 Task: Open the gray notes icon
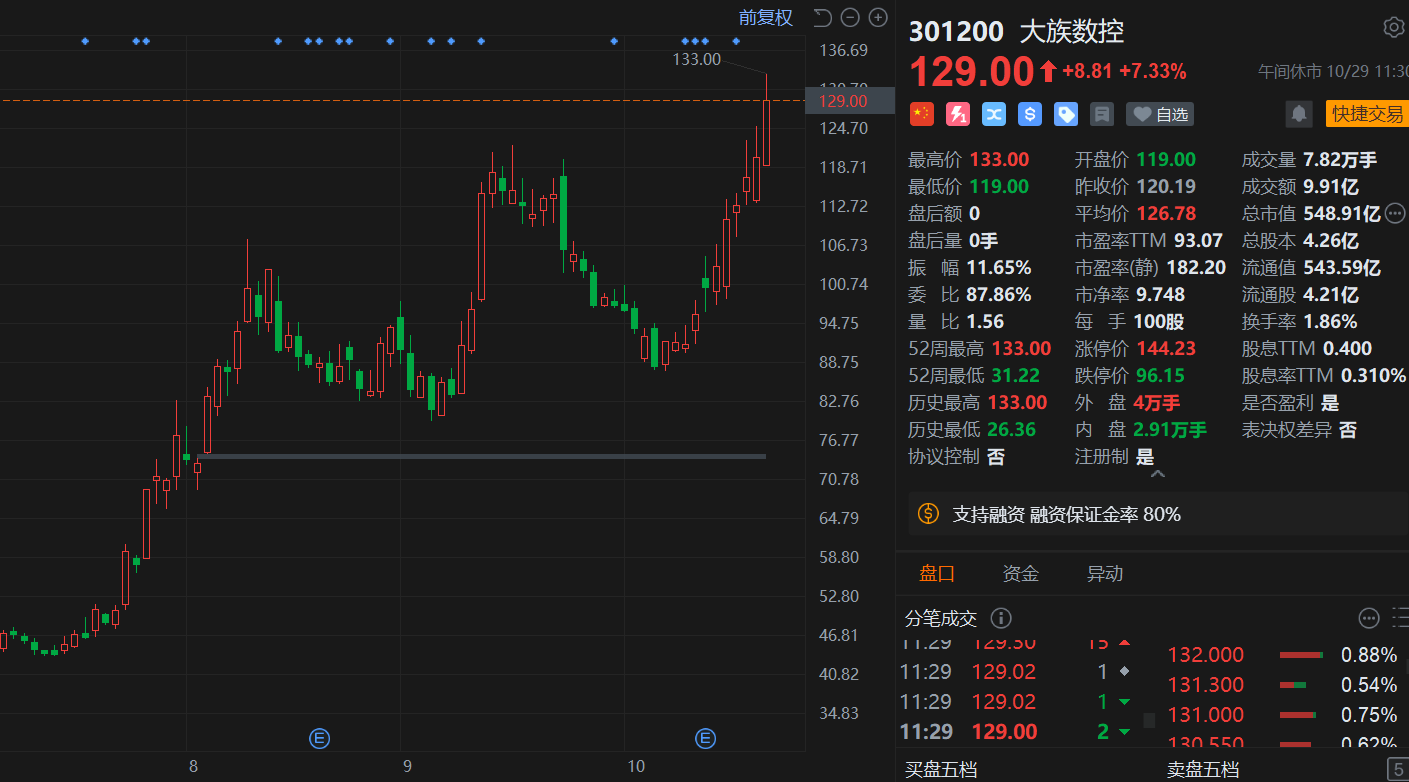1102,114
